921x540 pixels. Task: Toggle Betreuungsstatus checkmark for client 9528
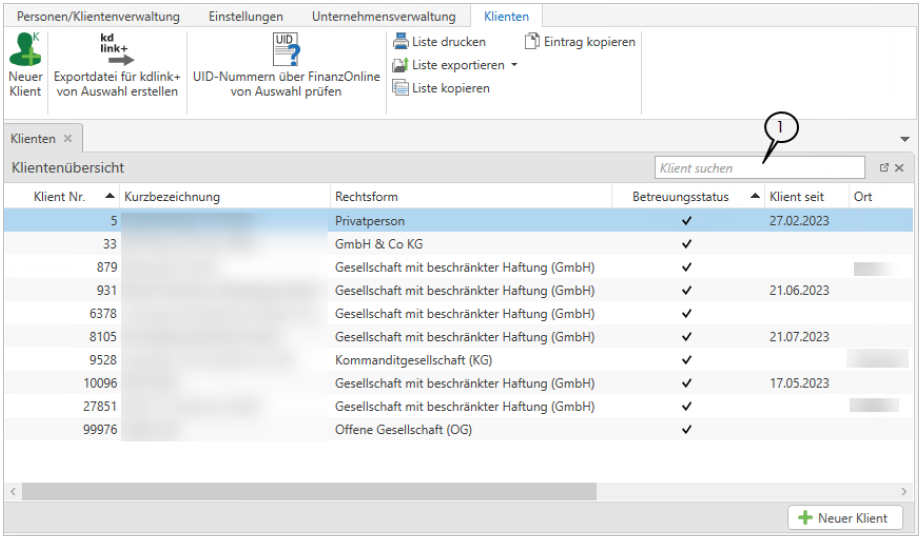pyautogui.click(x=686, y=360)
